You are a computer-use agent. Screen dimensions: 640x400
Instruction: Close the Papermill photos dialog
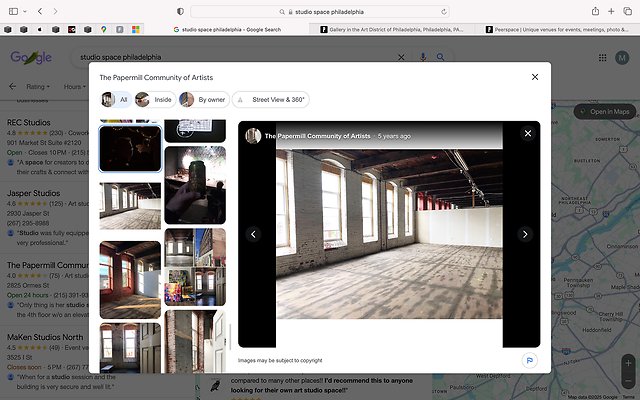[x=535, y=77]
